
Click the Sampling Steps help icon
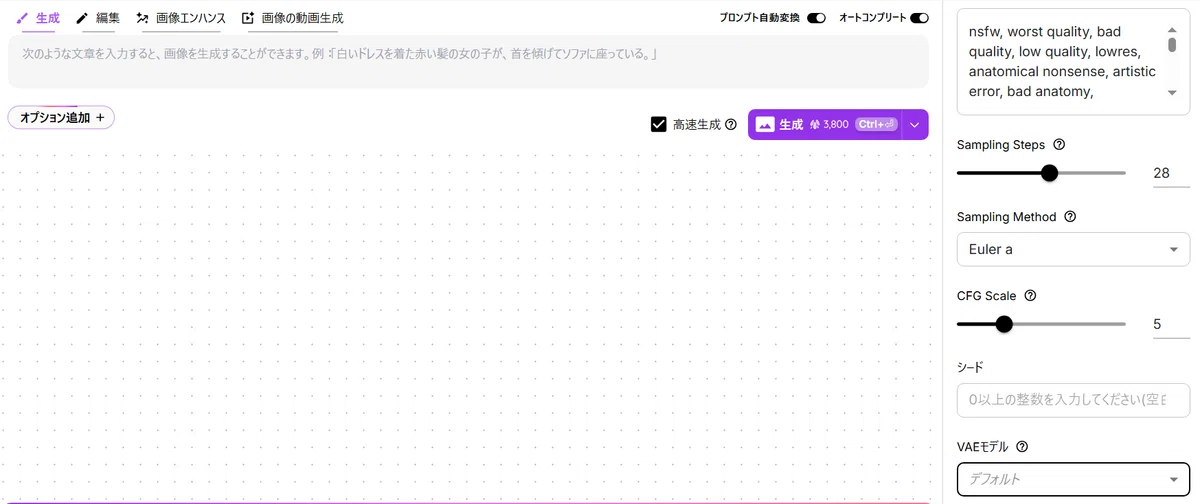coord(1059,145)
